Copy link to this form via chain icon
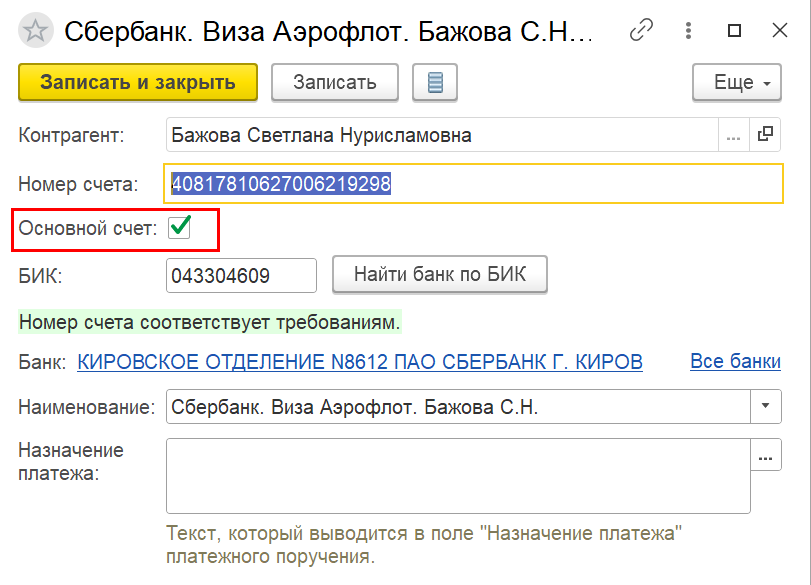The image size is (811, 585). (x=641, y=31)
